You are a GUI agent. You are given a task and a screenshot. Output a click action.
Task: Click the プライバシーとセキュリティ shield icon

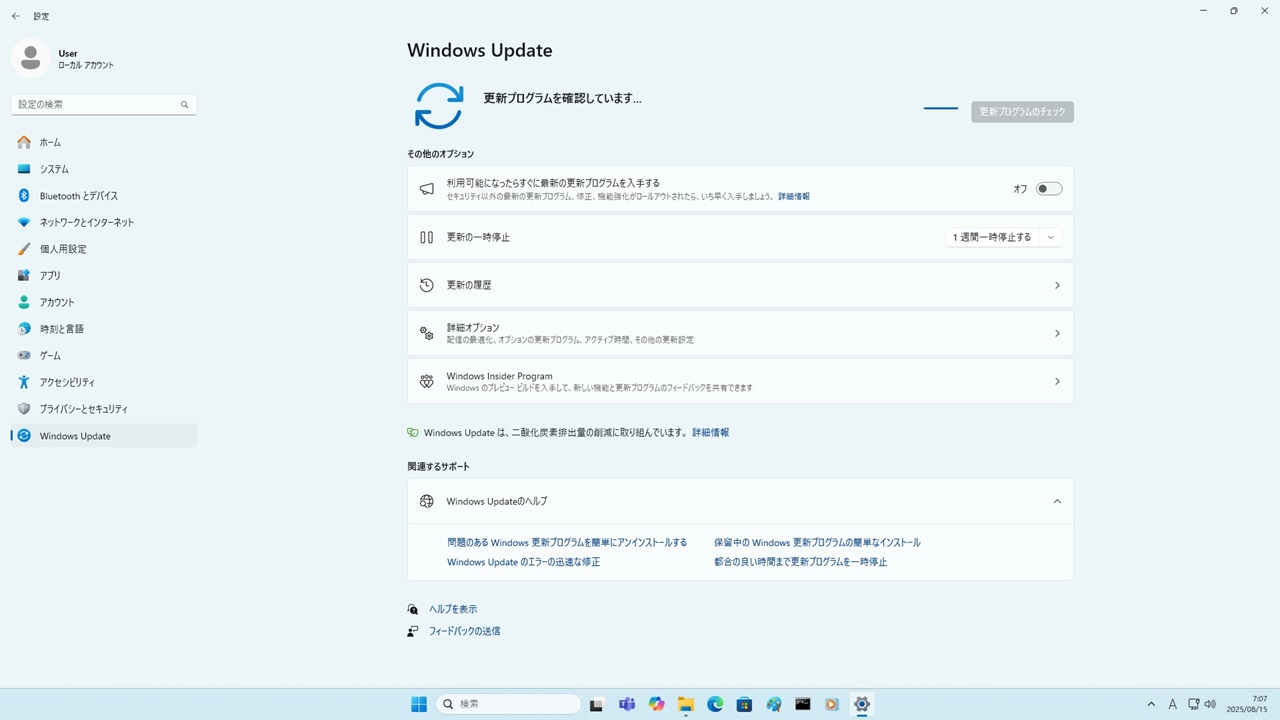tap(24, 409)
